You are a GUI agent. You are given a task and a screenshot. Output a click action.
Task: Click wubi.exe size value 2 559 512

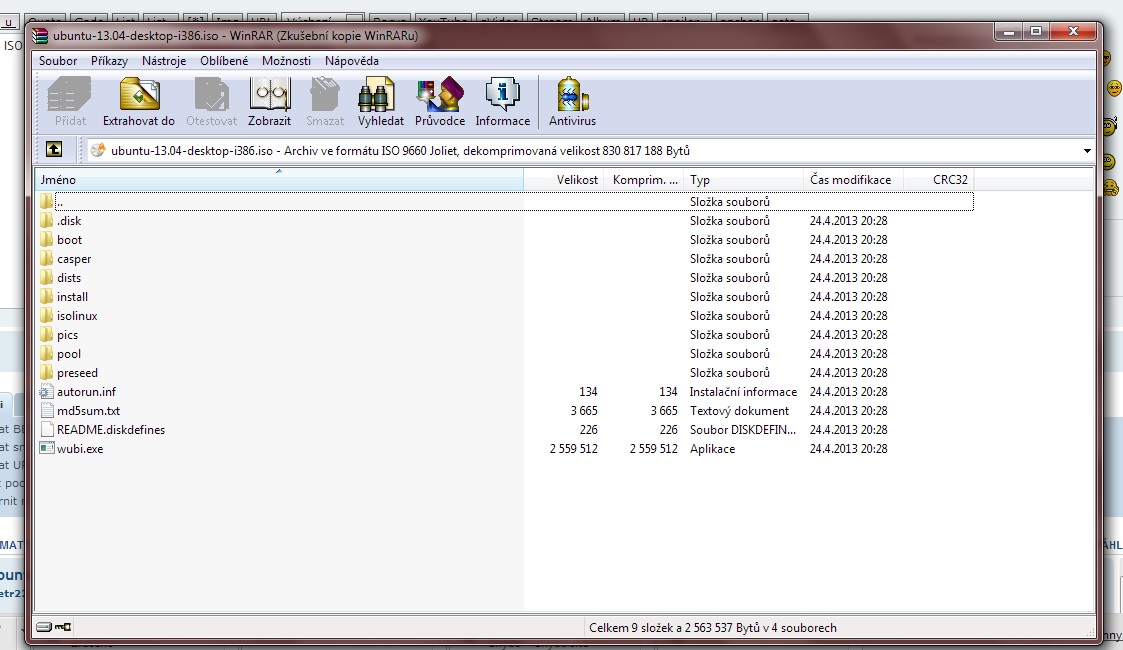coord(574,449)
